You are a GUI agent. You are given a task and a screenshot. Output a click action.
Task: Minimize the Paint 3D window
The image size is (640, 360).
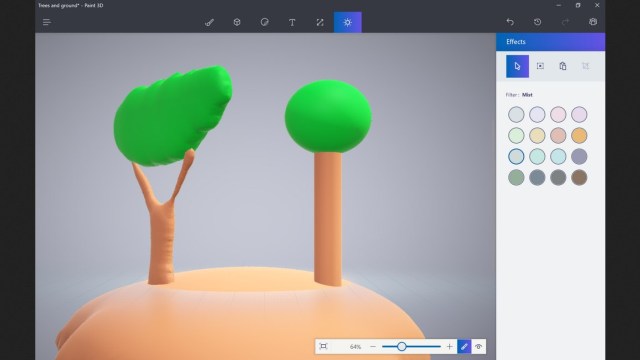point(558,5)
